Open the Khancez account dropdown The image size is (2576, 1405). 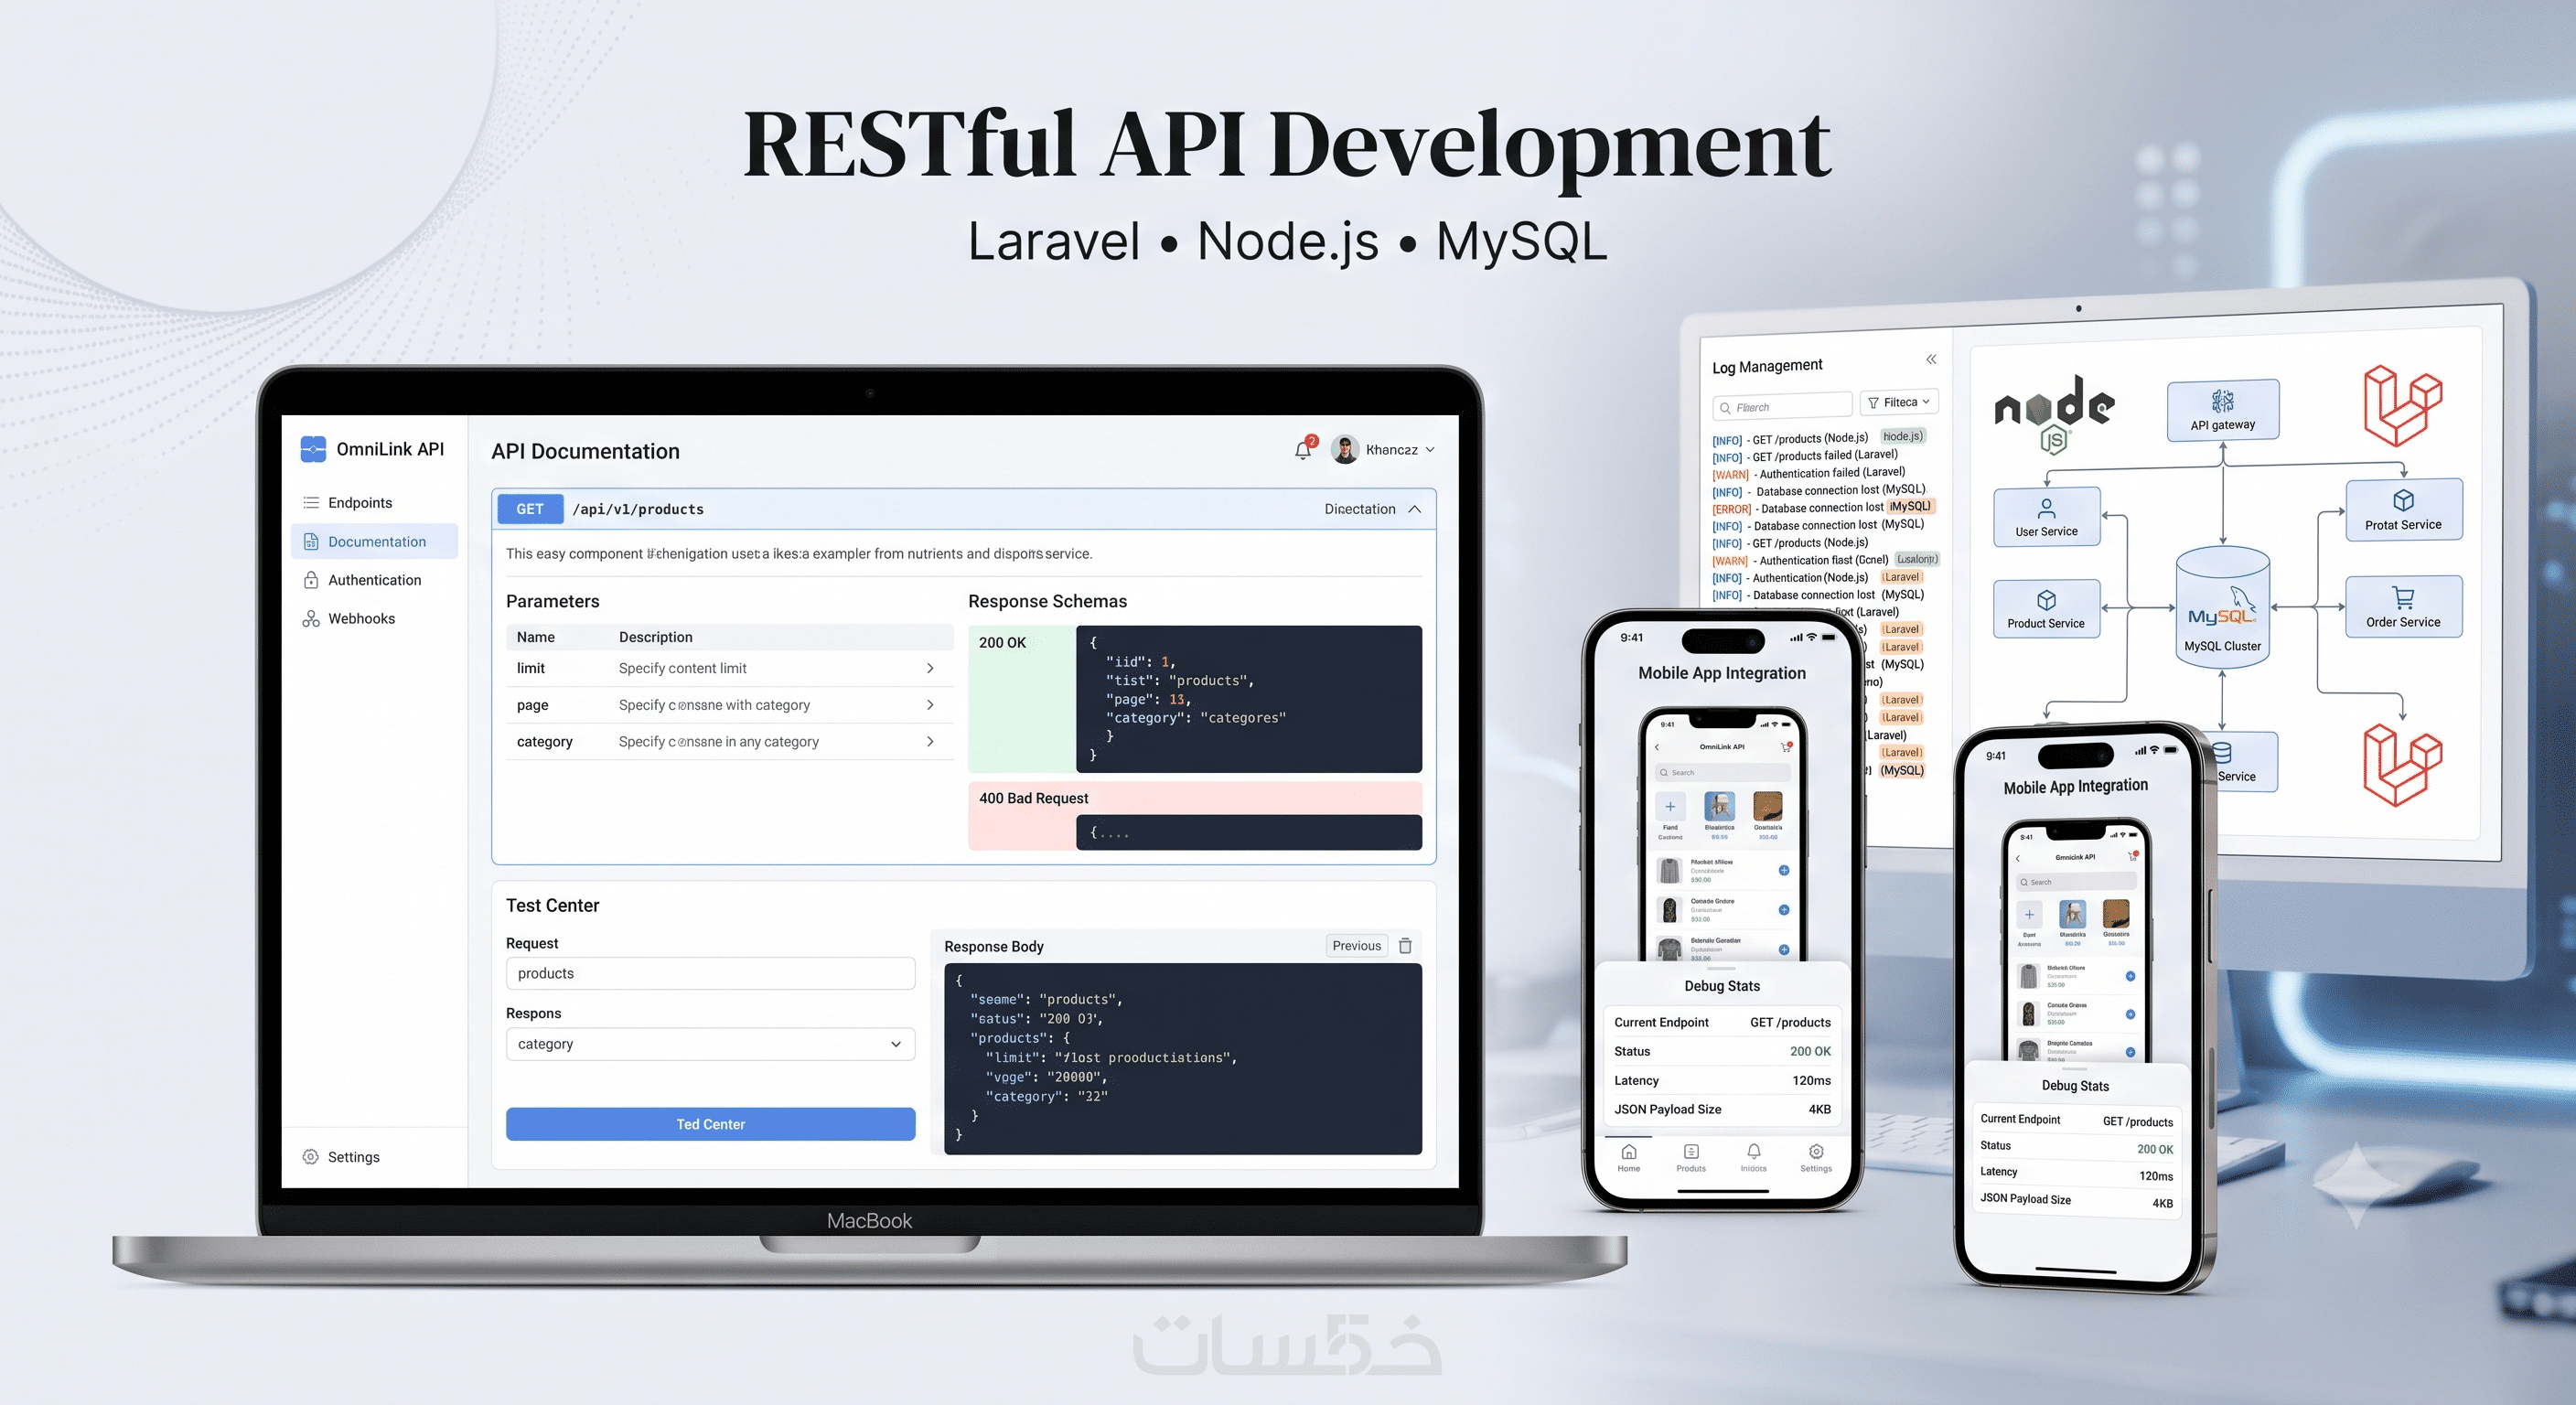coord(1400,450)
